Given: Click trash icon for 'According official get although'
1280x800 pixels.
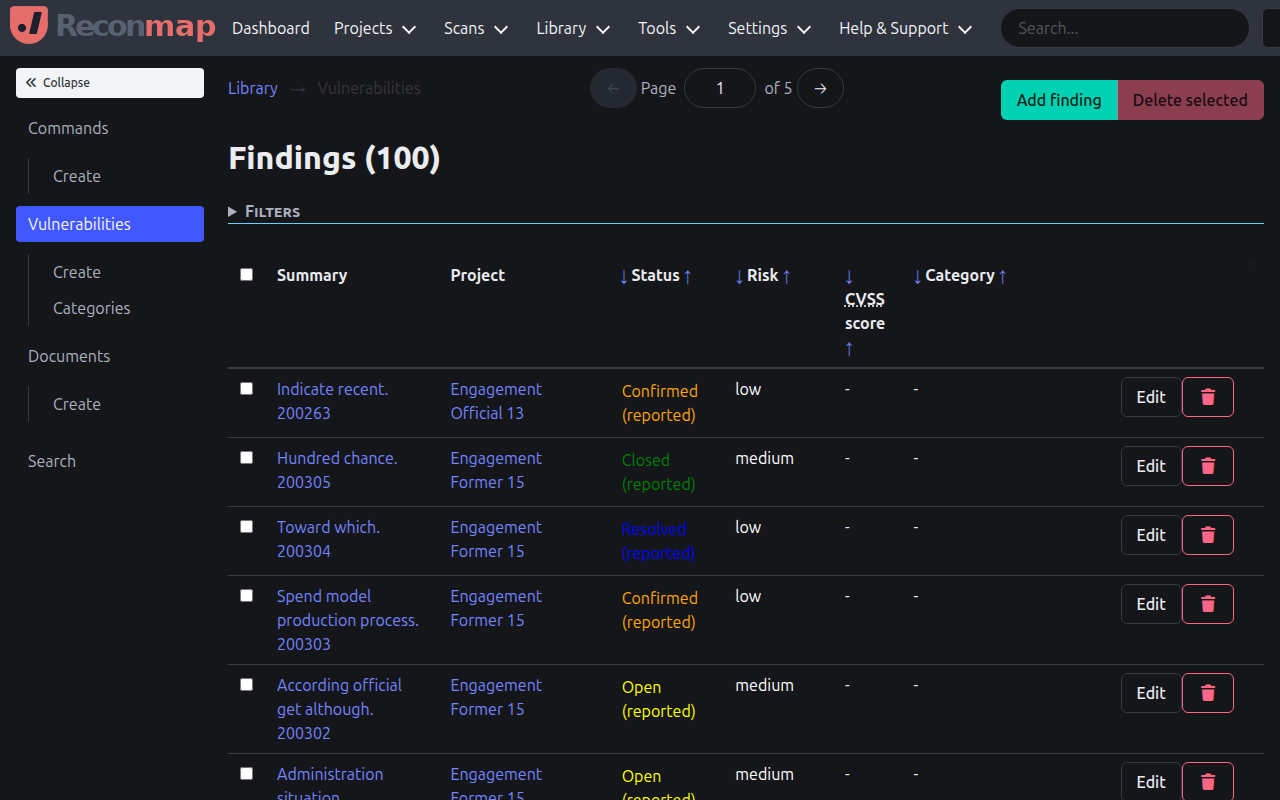Looking at the screenshot, I should pos(1207,693).
